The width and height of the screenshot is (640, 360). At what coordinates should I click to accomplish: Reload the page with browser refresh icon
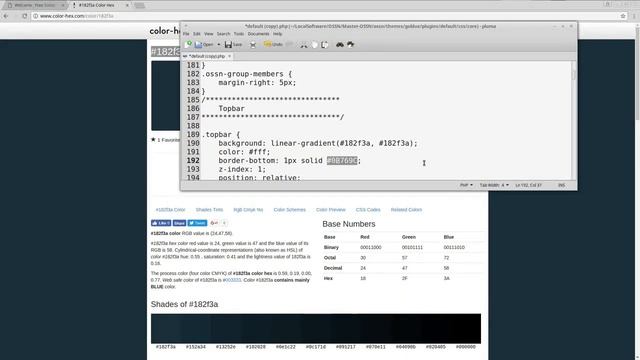click(24, 16)
